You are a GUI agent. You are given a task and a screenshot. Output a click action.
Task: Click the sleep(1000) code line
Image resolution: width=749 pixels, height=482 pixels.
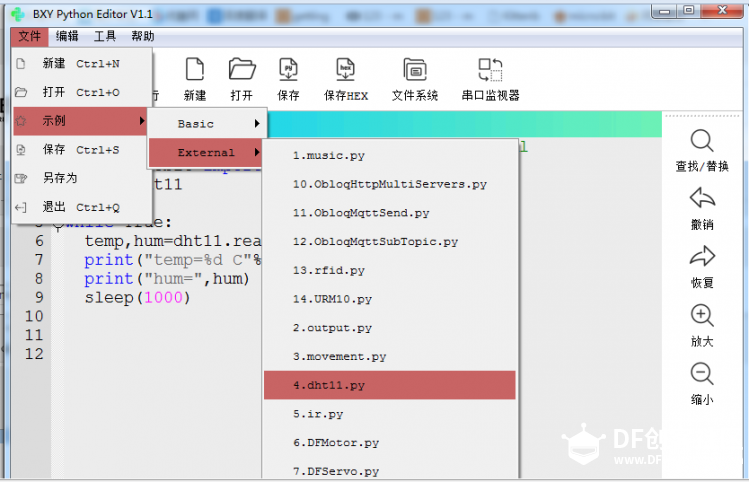(138, 298)
